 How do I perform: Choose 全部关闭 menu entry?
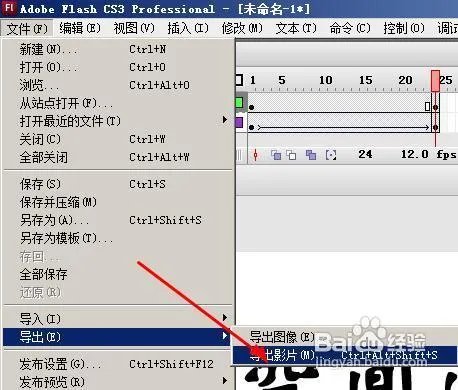click(118, 157)
